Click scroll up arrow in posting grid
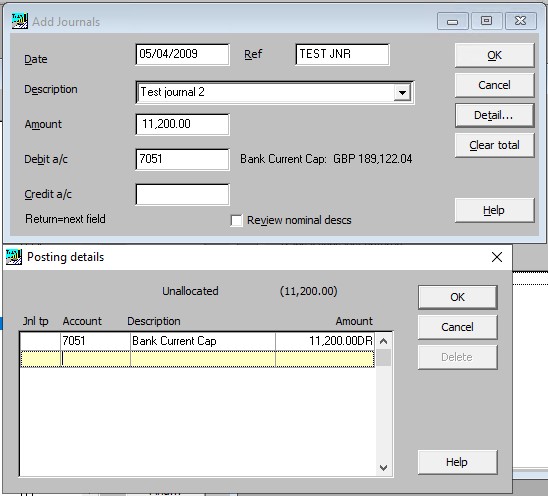 pyautogui.click(x=383, y=341)
